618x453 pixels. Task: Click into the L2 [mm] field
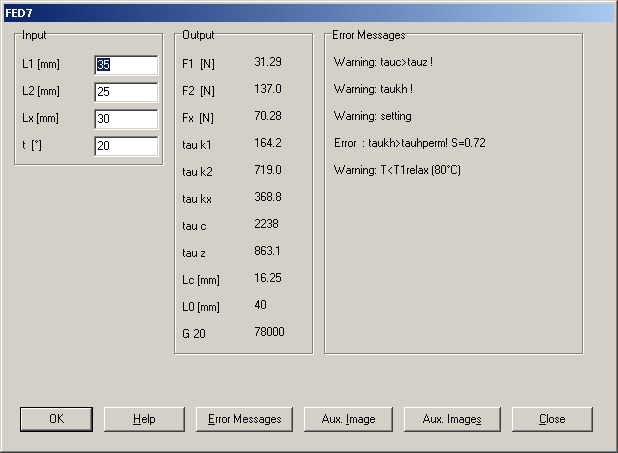[126, 92]
